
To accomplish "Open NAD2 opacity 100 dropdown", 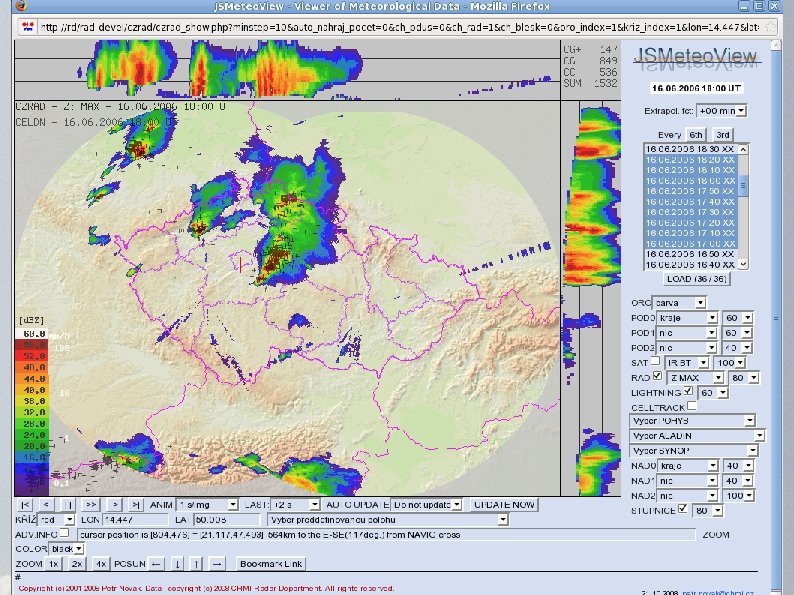I will tap(739, 495).
